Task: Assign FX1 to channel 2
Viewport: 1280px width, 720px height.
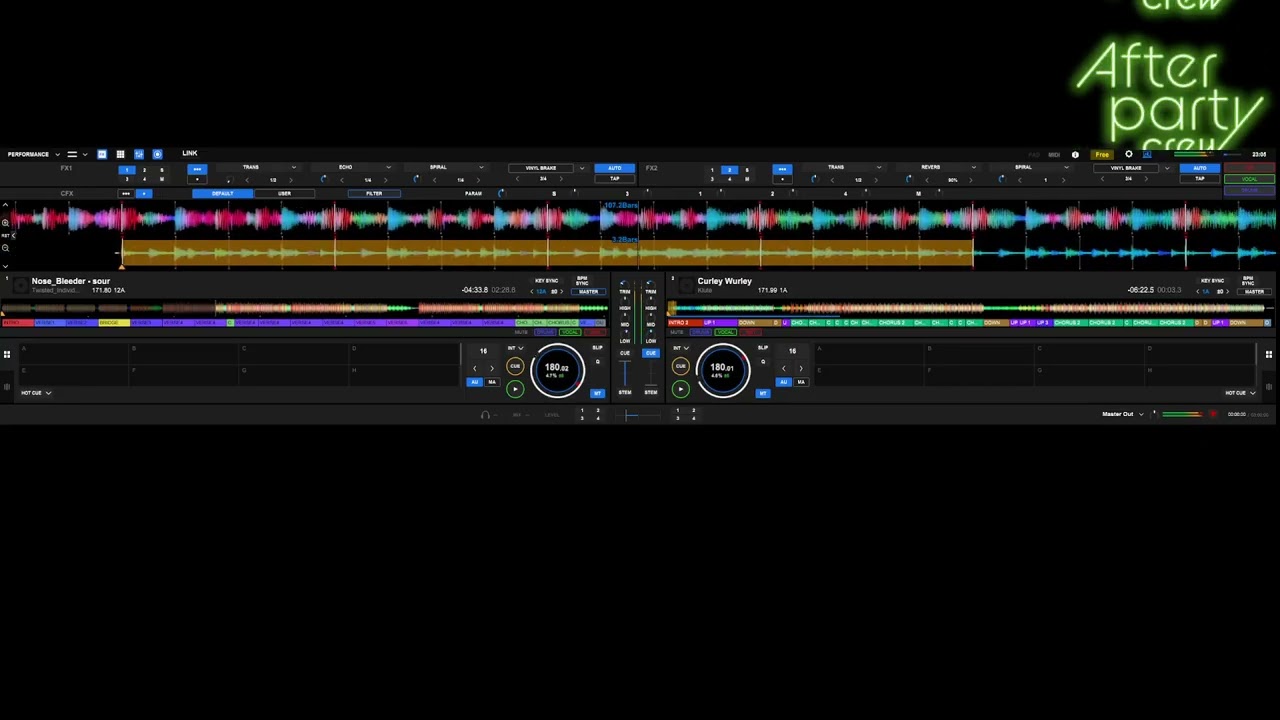Action: 144,169
